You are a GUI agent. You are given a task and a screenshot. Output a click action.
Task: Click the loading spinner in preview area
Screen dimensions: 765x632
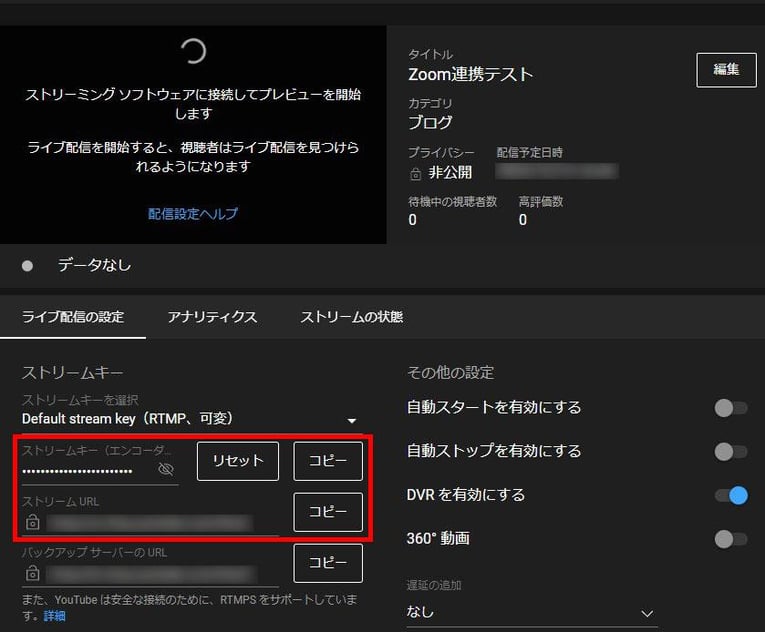(x=193, y=51)
